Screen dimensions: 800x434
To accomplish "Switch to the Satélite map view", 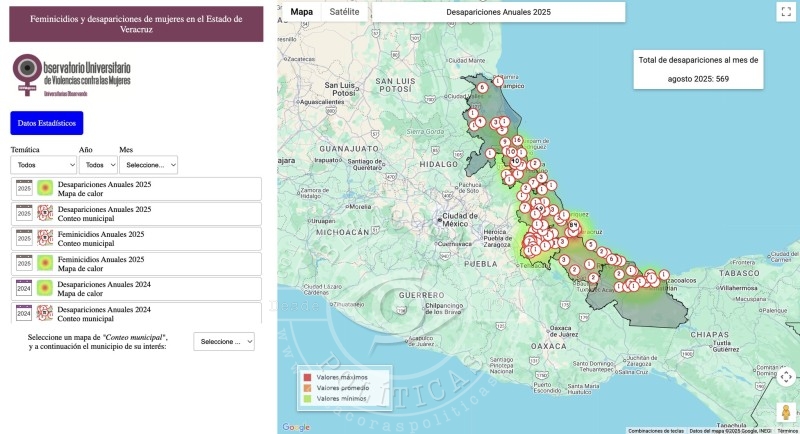I will click(344, 12).
